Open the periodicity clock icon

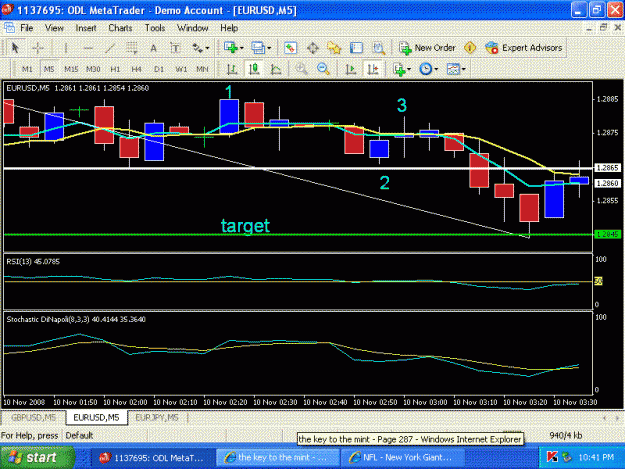(x=425, y=69)
